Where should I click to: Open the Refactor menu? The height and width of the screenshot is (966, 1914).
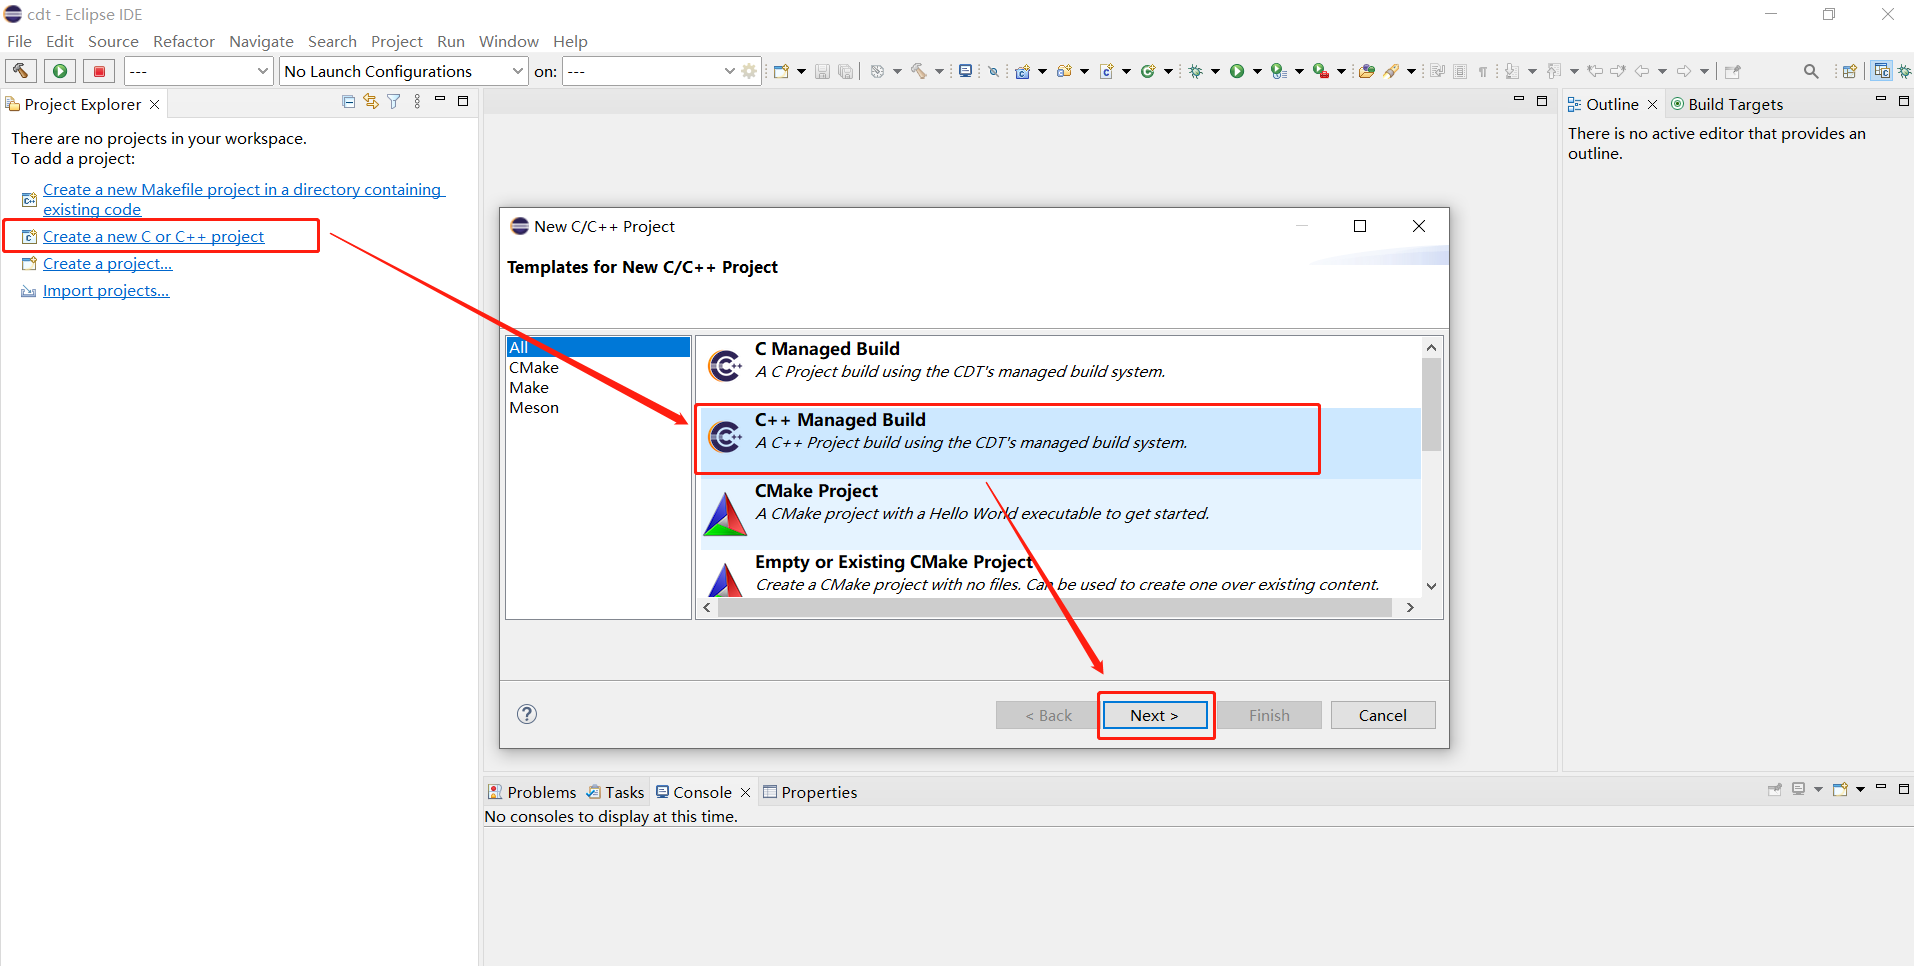coord(184,41)
